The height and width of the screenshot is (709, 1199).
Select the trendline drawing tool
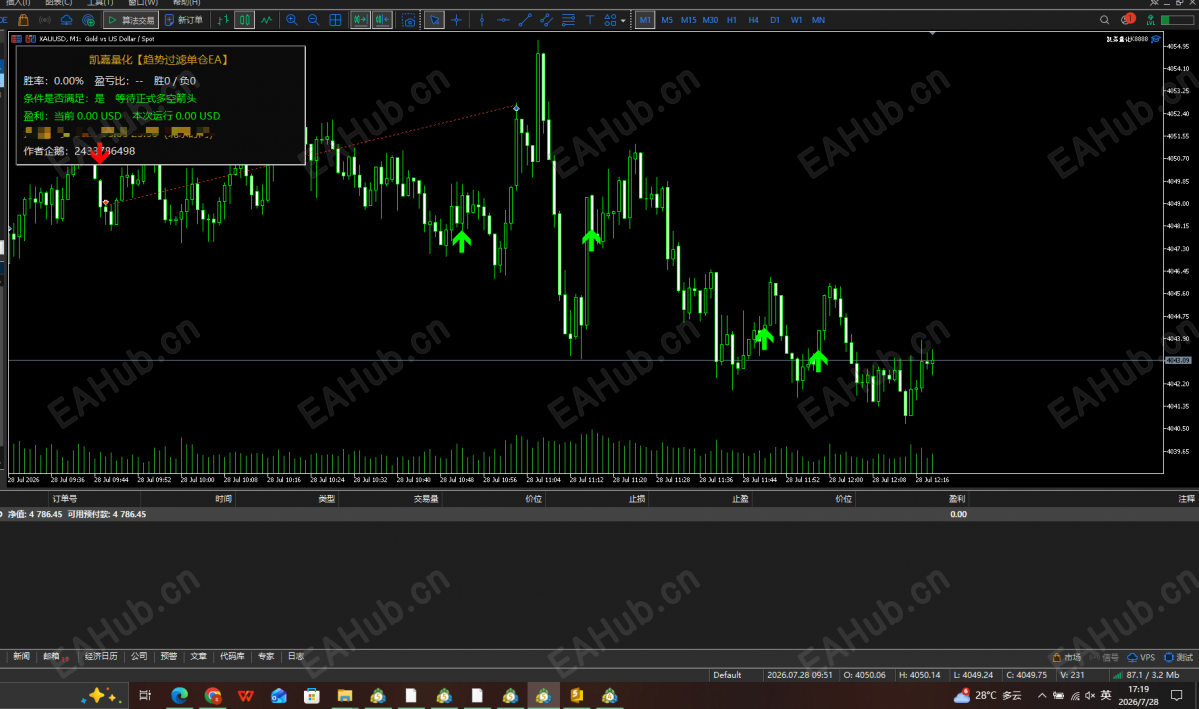(x=525, y=20)
